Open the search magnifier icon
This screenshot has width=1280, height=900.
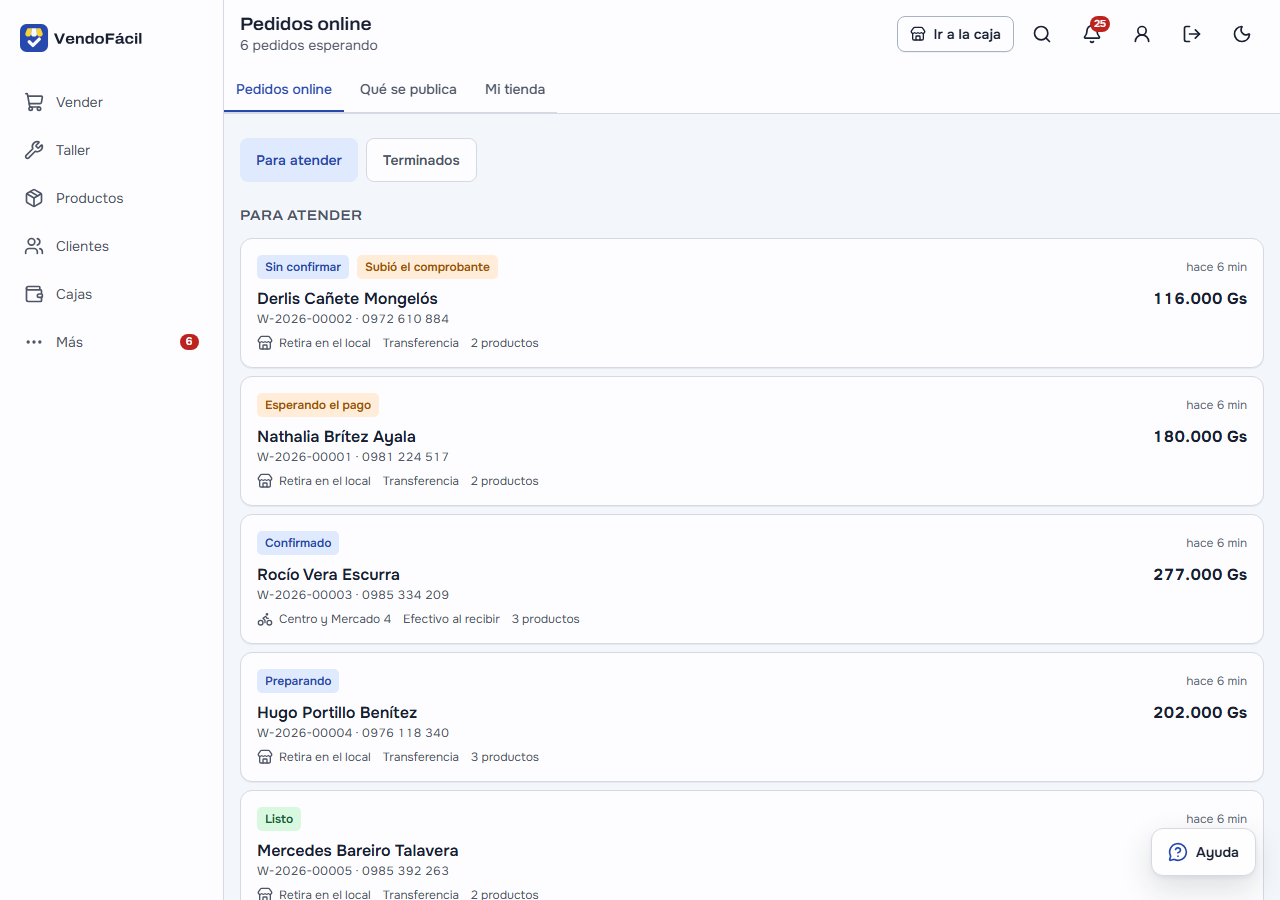(1042, 34)
